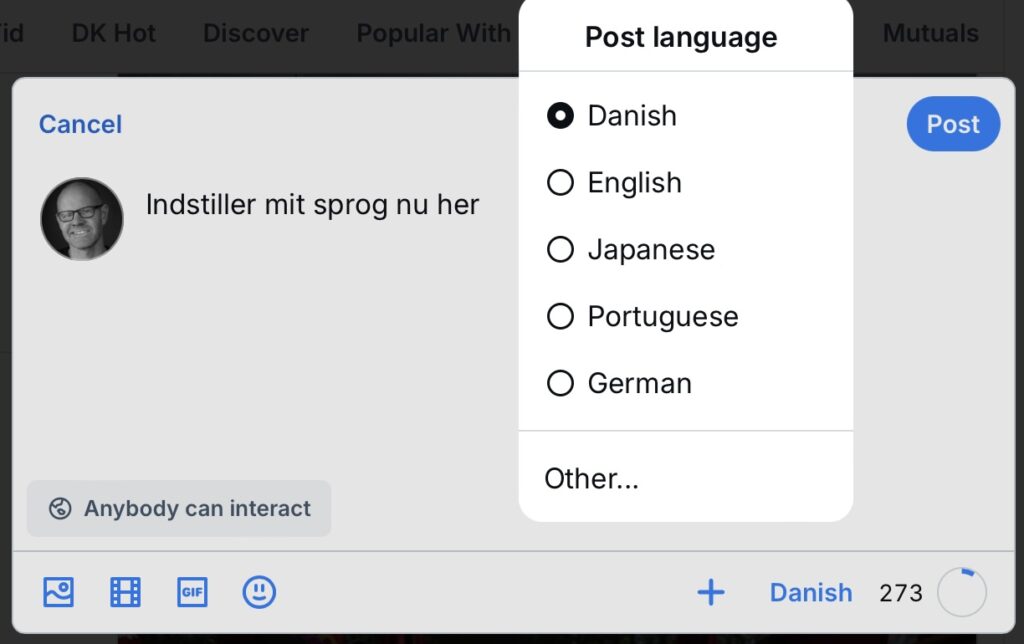Select the Danish radio button
The height and width of the screenshot is (644, 1024).
pos(560,116)
